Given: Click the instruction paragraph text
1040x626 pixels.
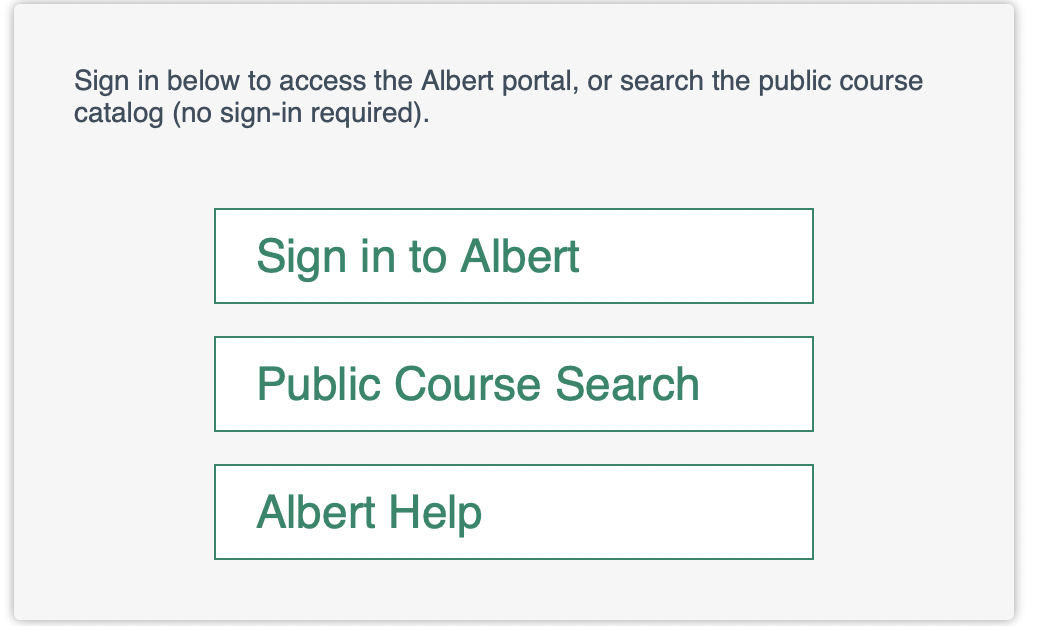Looking at the screenshot, I should click(x=498, y=97).
